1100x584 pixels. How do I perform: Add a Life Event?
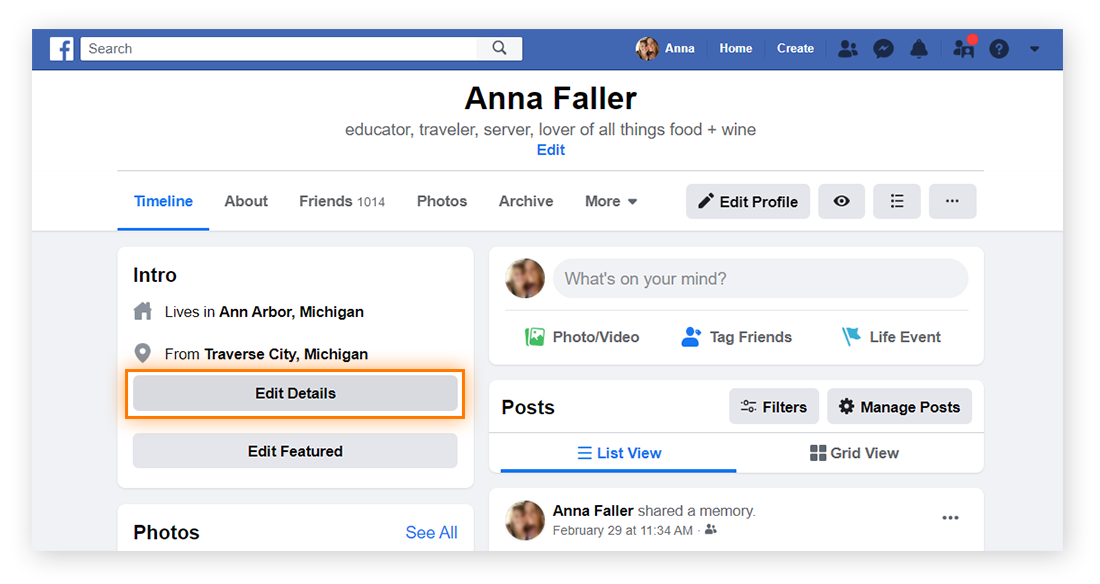coord(891,337)
